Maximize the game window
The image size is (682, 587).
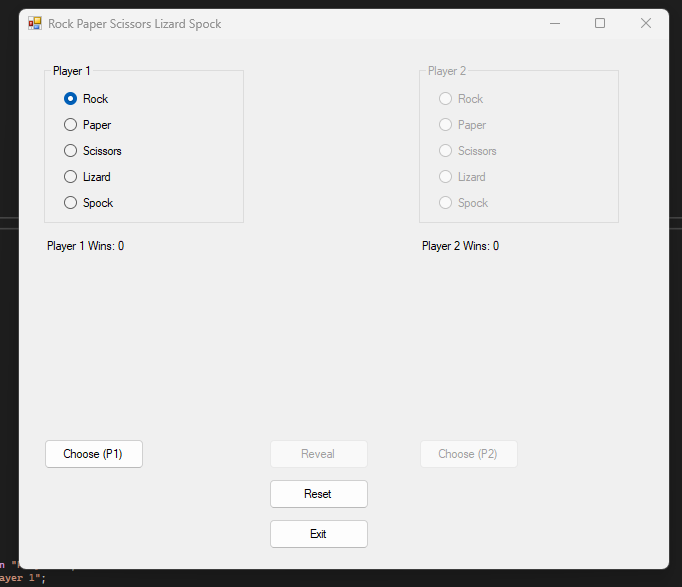[x=600, y=23]
